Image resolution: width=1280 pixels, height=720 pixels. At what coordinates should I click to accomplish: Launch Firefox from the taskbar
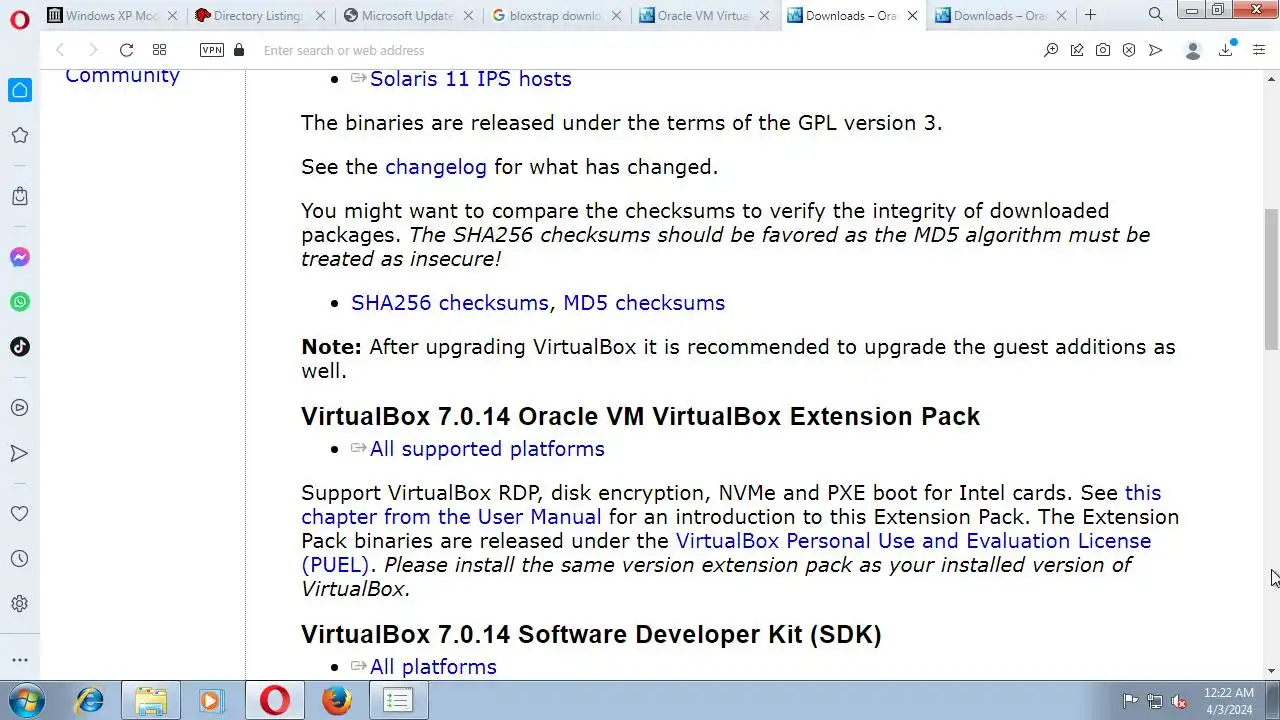click(337, 701)
